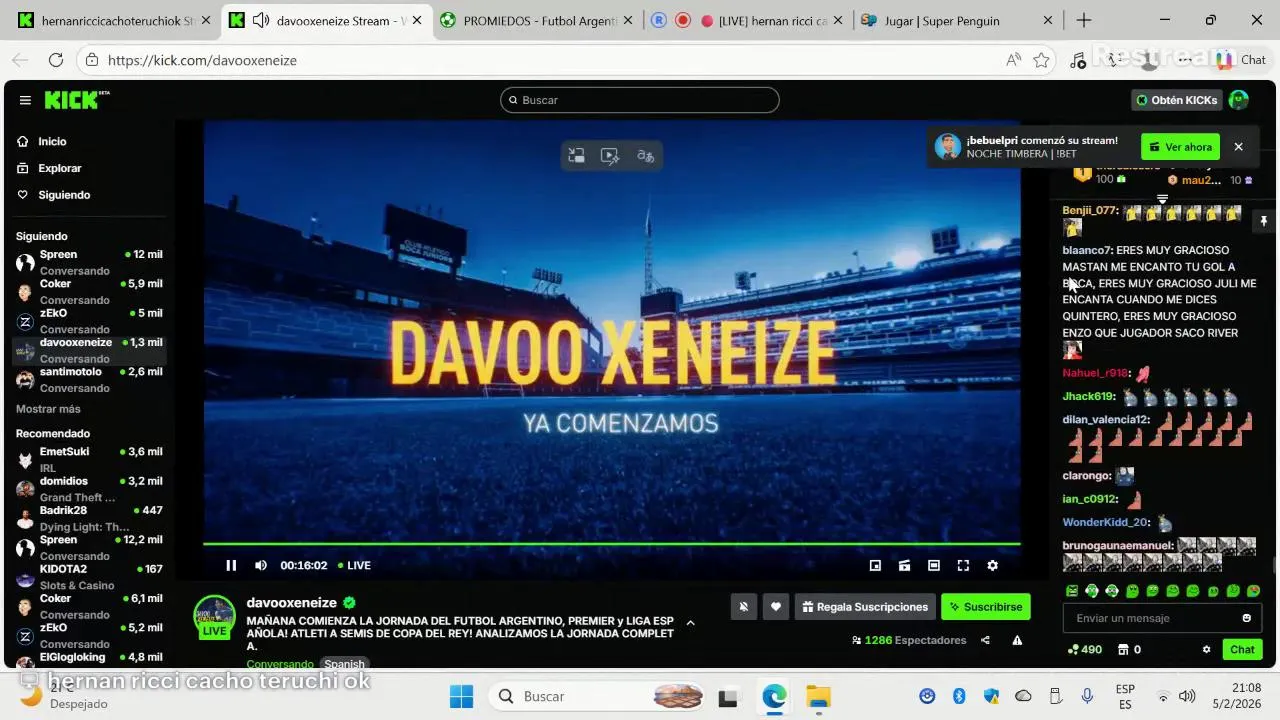Click the video progress seek bar
Screen dimensions: 1280x720
611,544
